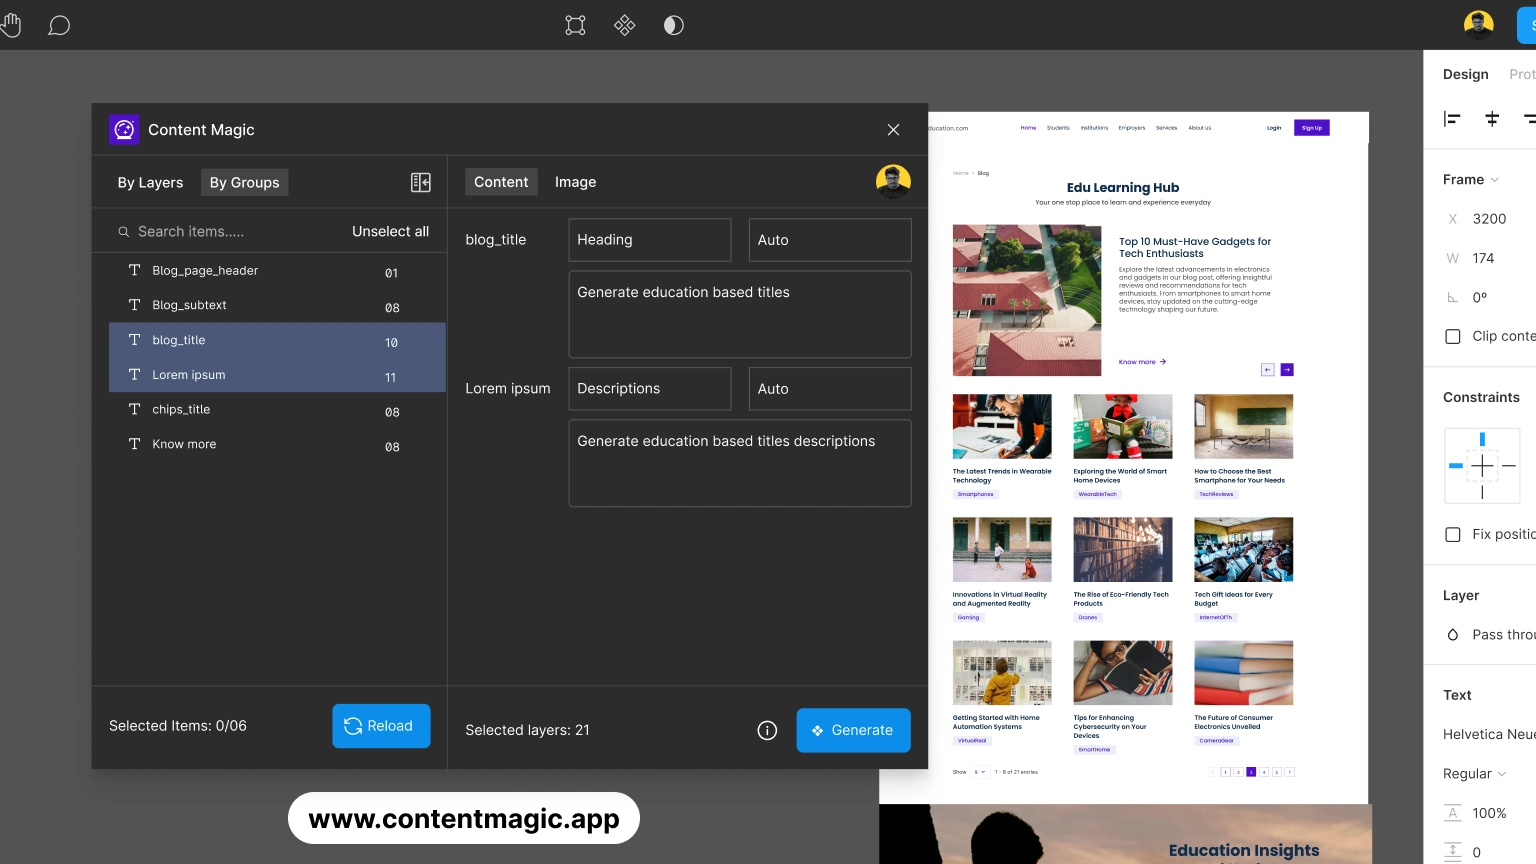
Task: Click text icon of Know more row
Action: coord(134,444)
